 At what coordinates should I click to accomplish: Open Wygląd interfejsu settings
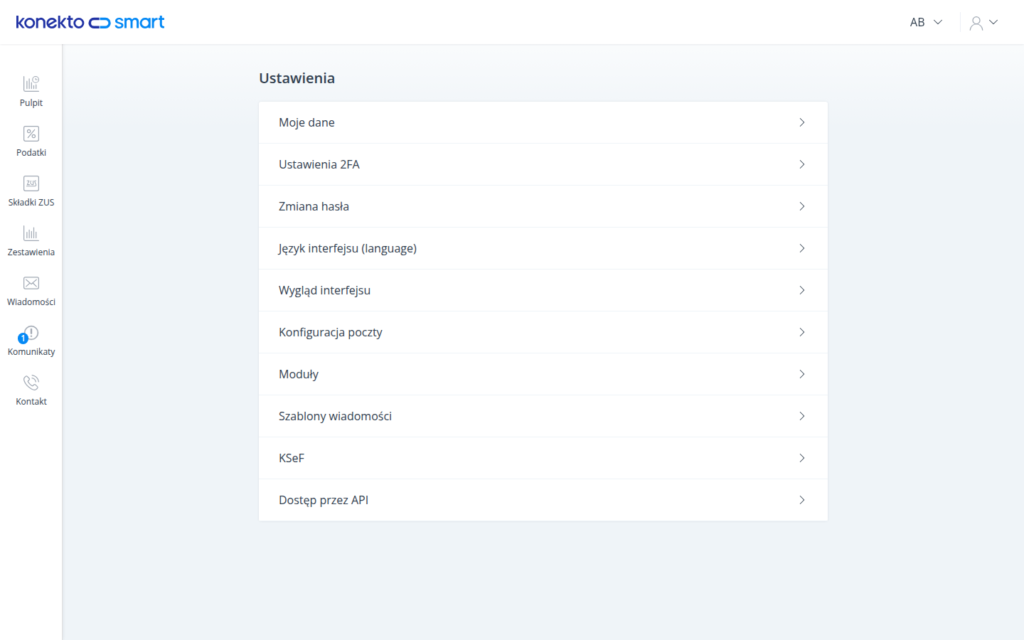point(543,290)
